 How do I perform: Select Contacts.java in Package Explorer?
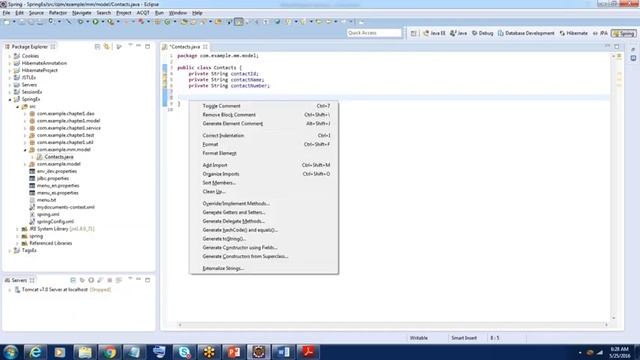[59, 157]
